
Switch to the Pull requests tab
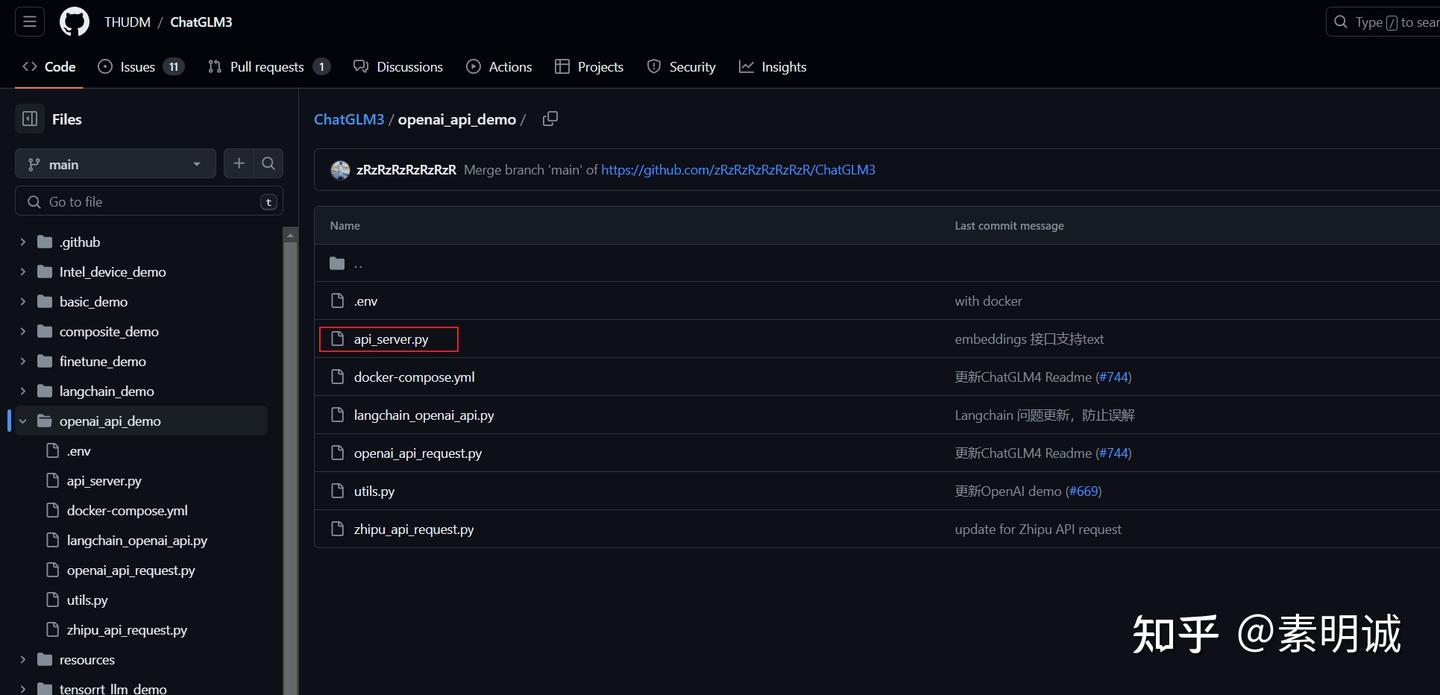[x=268, y=67]
